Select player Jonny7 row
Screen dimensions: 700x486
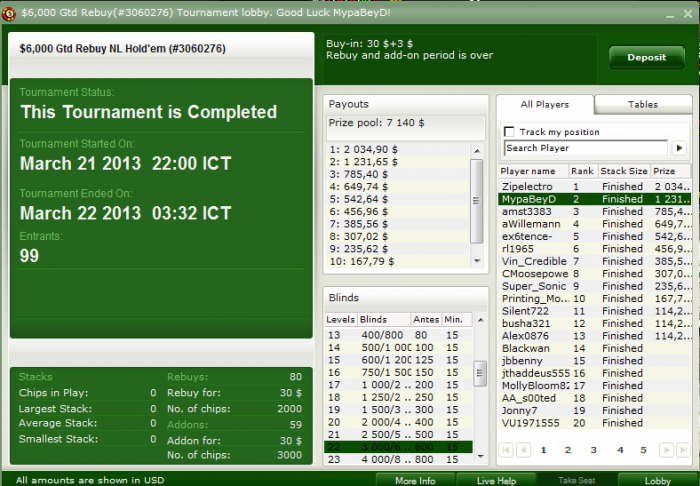click(x=594, y=411)
